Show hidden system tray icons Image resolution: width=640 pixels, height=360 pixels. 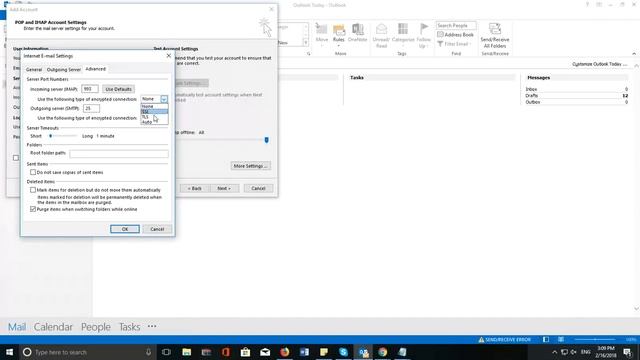point(554,352)
